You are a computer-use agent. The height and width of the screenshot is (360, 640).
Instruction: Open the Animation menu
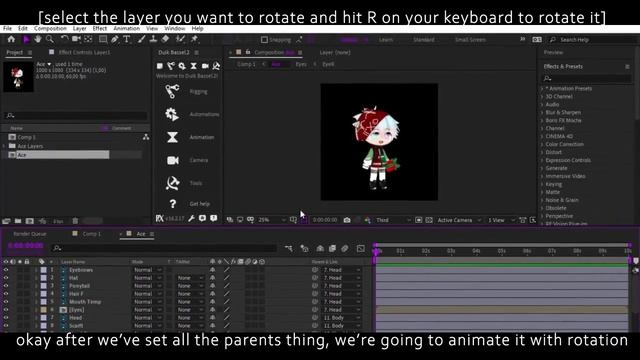coord(127,29)
